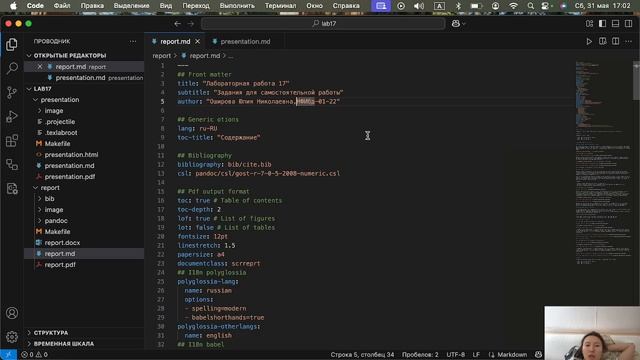The image size is (640, 360).
Task: Click cursor position Строка 5, столбец 34
Action: pos(362,355)
